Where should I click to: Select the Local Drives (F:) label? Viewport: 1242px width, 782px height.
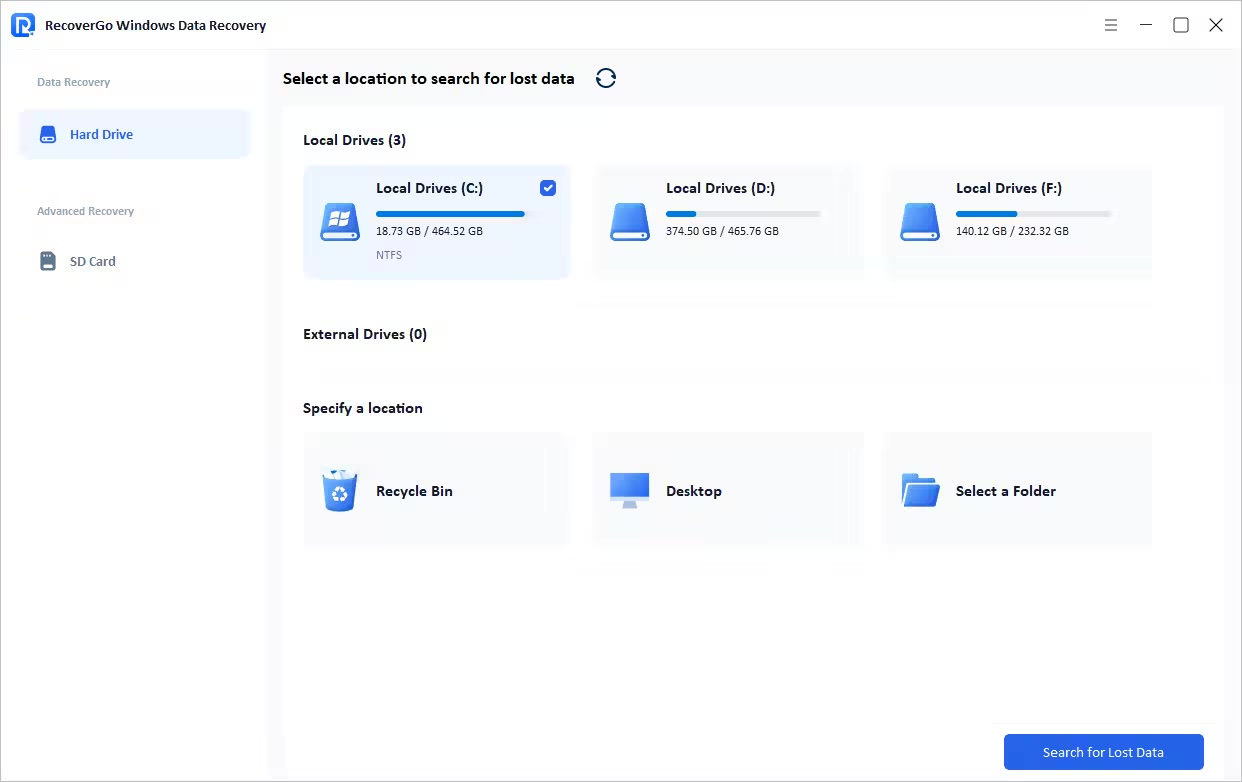[x=1008, y=188]
